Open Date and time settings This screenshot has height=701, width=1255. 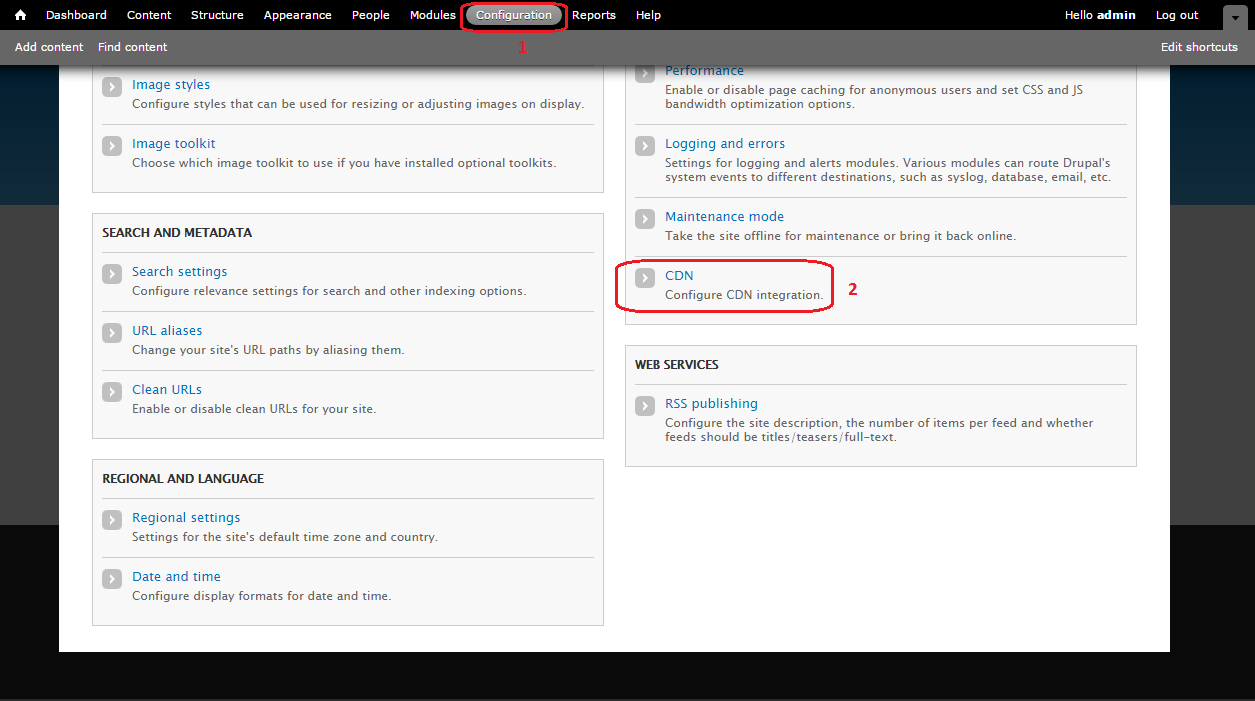176,577
